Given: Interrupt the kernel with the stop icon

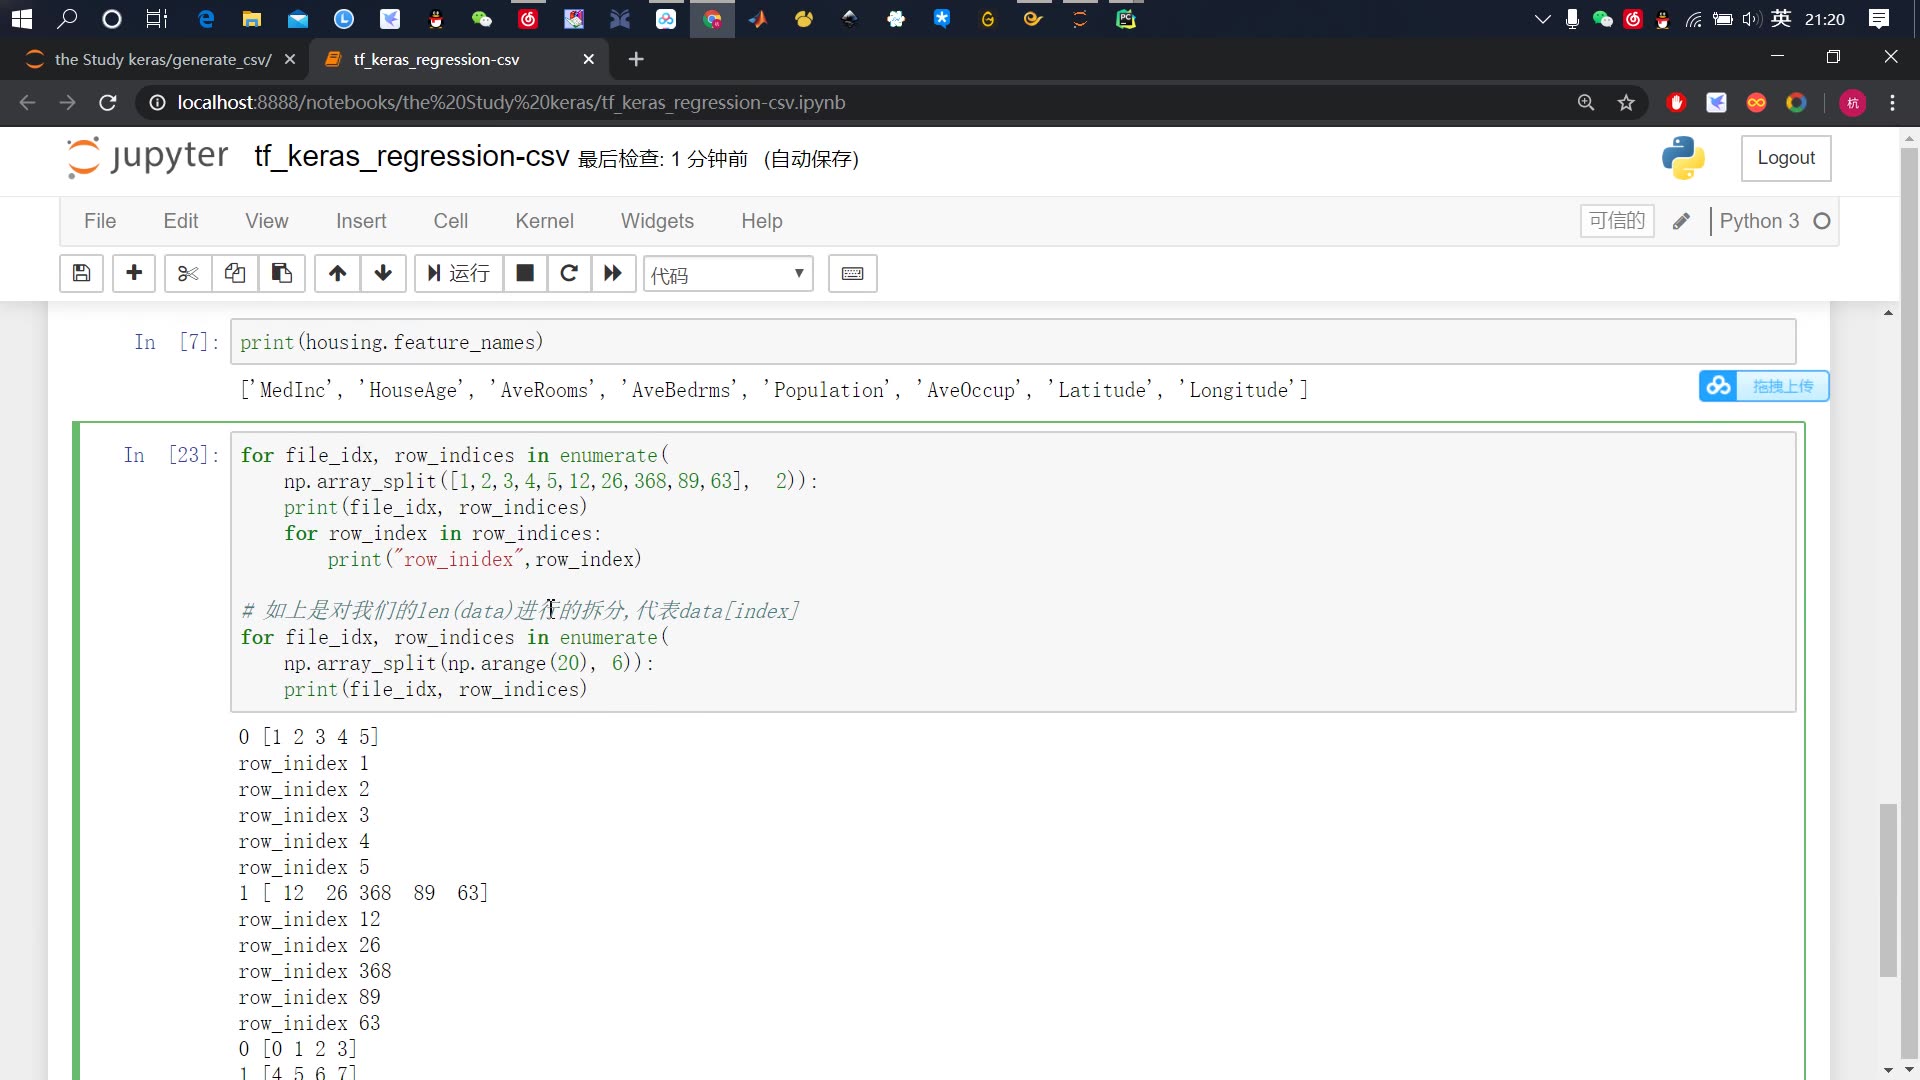Looking at the screenshot, I should click(x=525, y=274).
